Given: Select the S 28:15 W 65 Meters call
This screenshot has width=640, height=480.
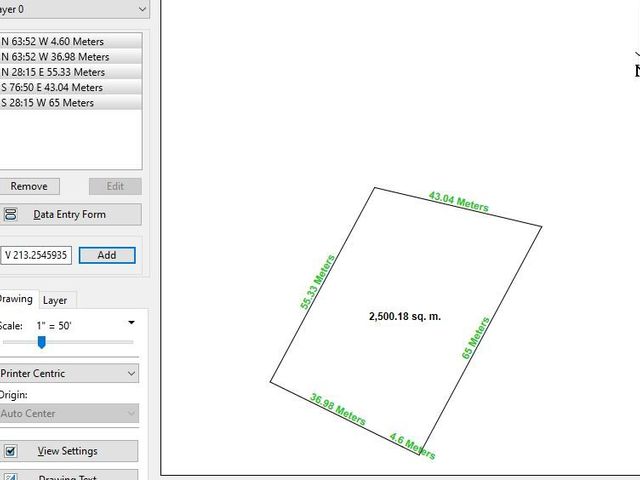Looking at the screenshot, I should 71,103.
